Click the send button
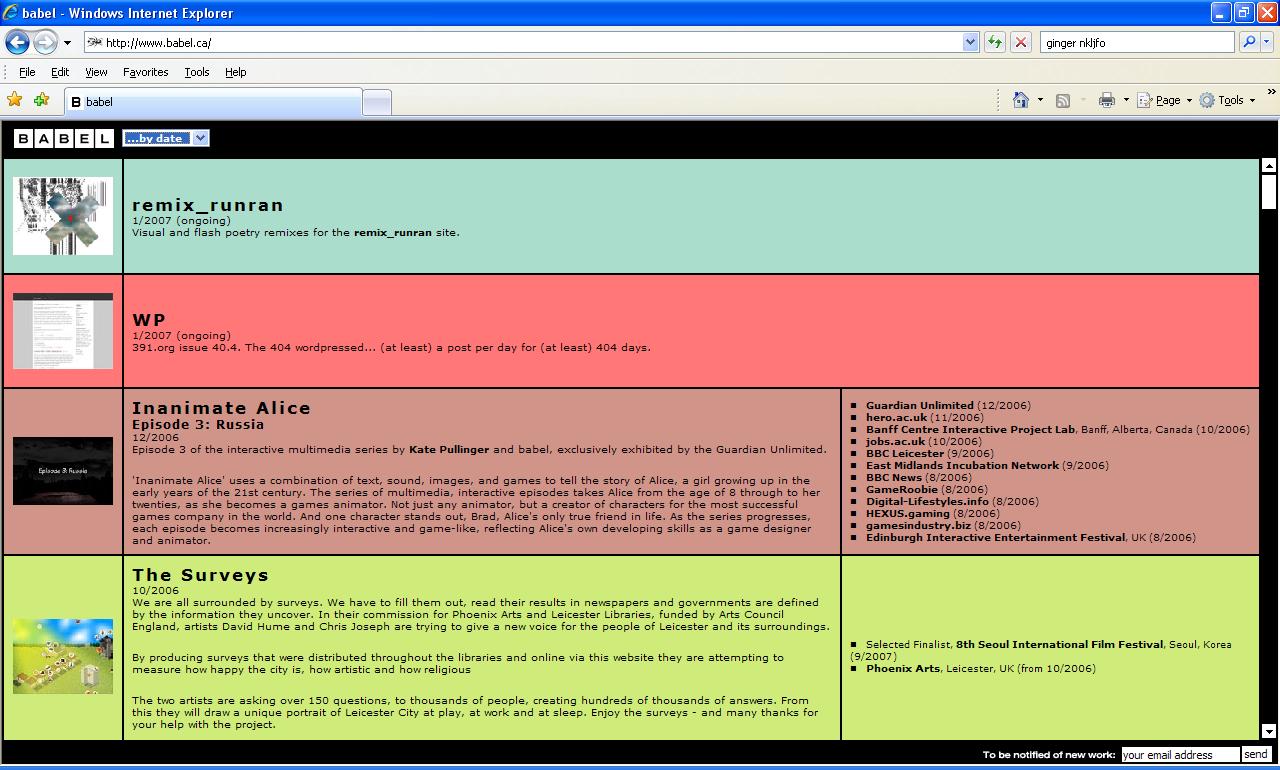1280x770 pixels. pyautogui.click(x=1256, y=754)
